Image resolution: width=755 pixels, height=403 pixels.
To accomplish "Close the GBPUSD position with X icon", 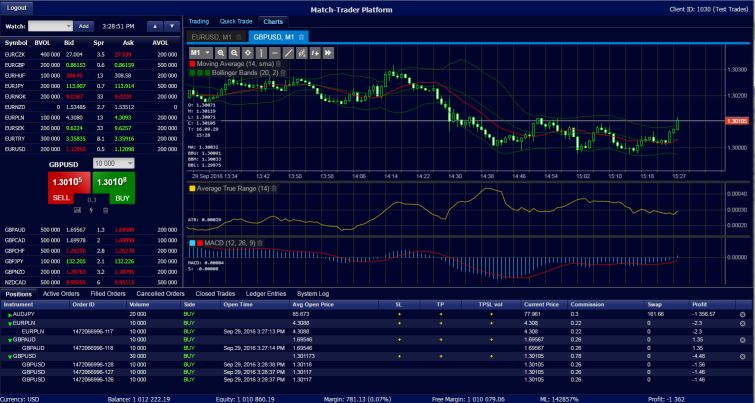I will pyautogui.click(x=742, y=357).
